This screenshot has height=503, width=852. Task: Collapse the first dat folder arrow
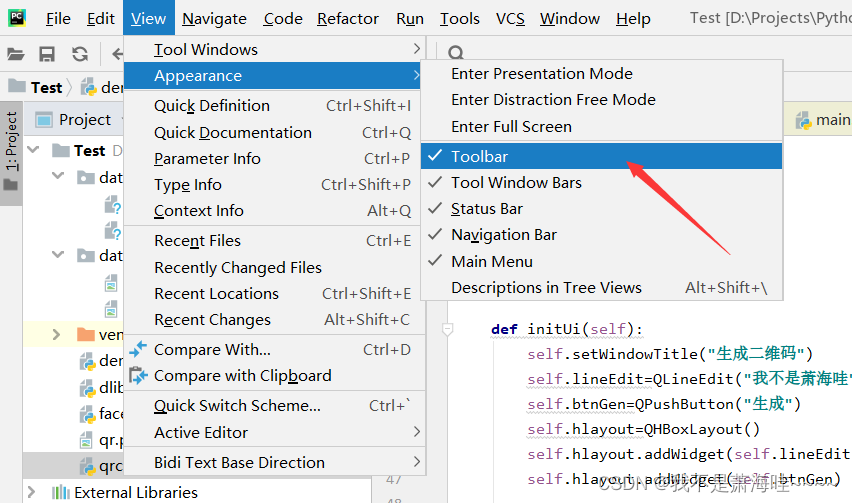pos(58,175)
